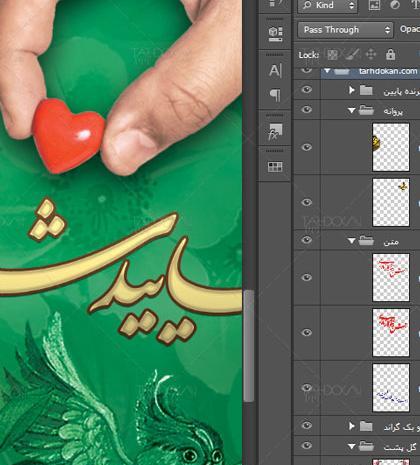The width and height of the screenshot is (420, 465).
Task: Open the 3D panel icon
Action: 275,34
